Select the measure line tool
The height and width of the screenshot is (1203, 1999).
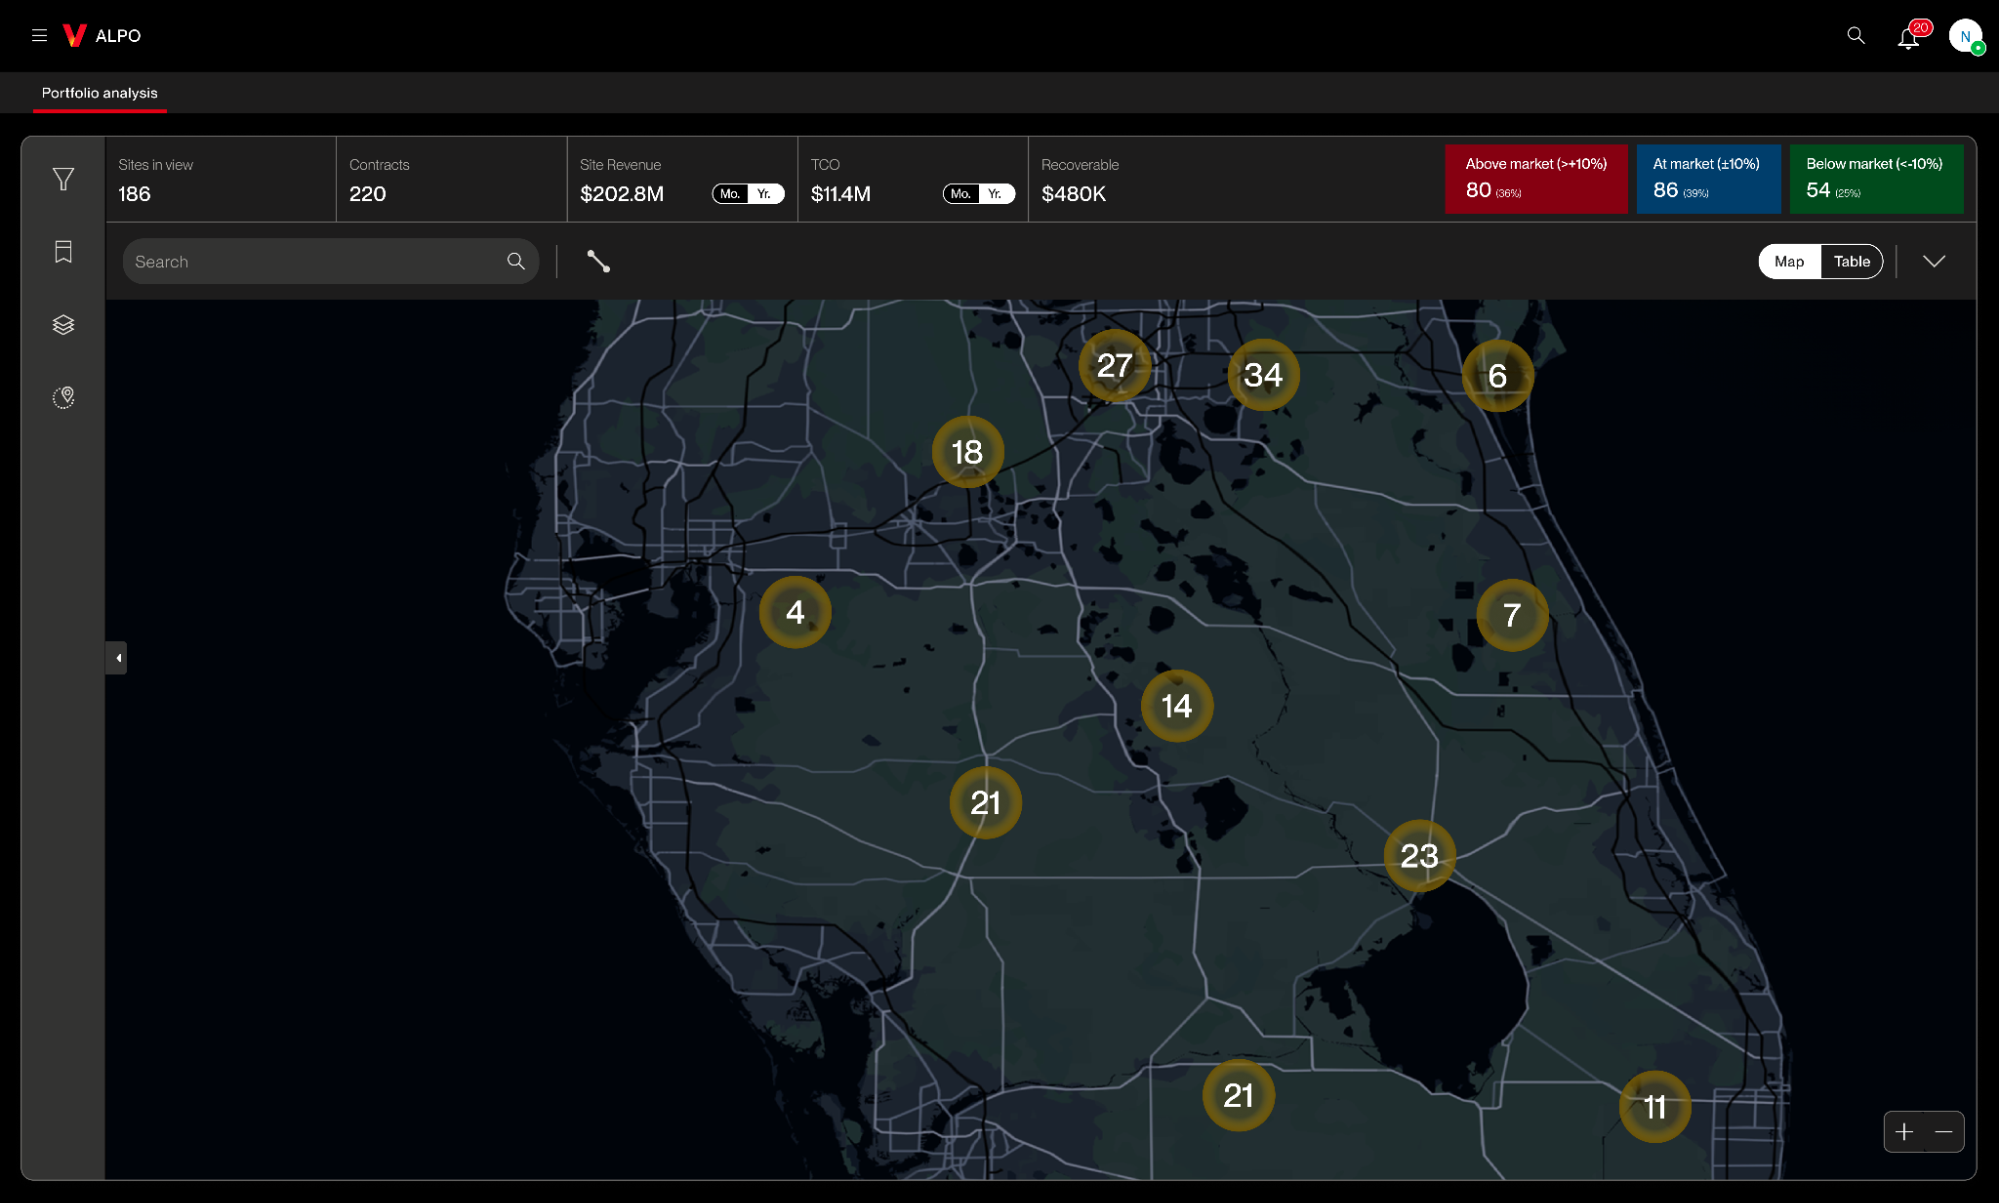598,261
